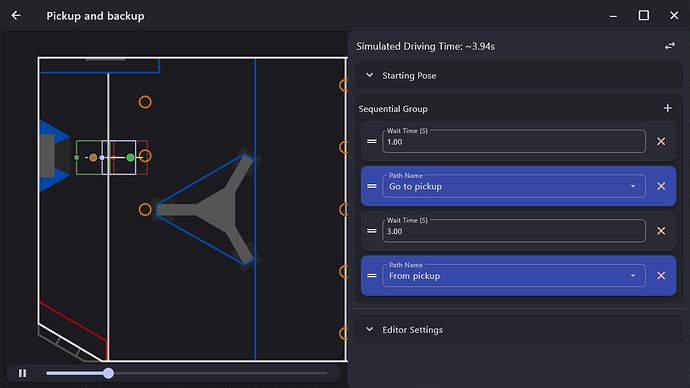Click the From pickup reorder handle
This screenshot has height=388, width=690.
(372, 276)
